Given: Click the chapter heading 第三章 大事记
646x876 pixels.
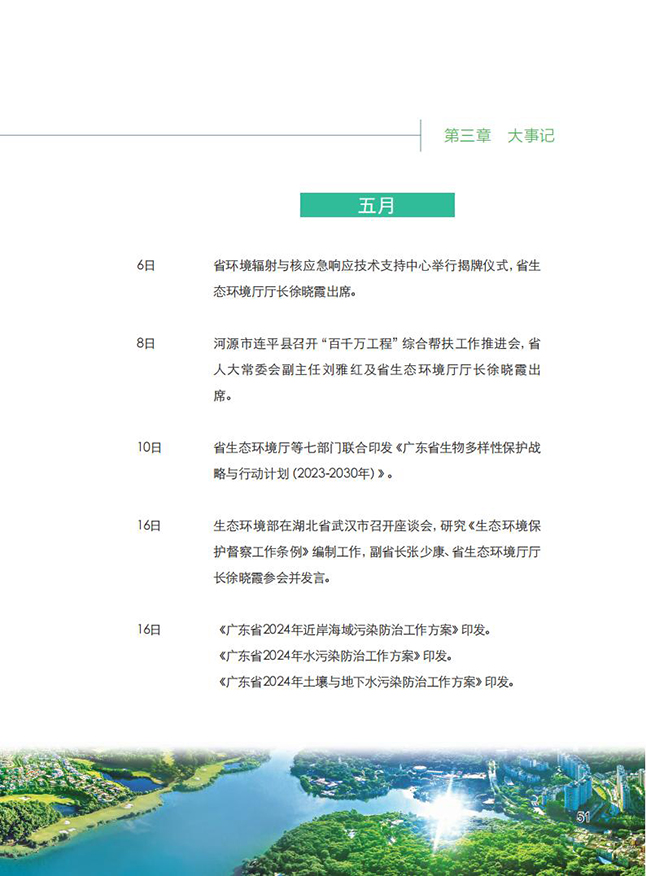Looking at the screenshot, I should coord(498,136).
